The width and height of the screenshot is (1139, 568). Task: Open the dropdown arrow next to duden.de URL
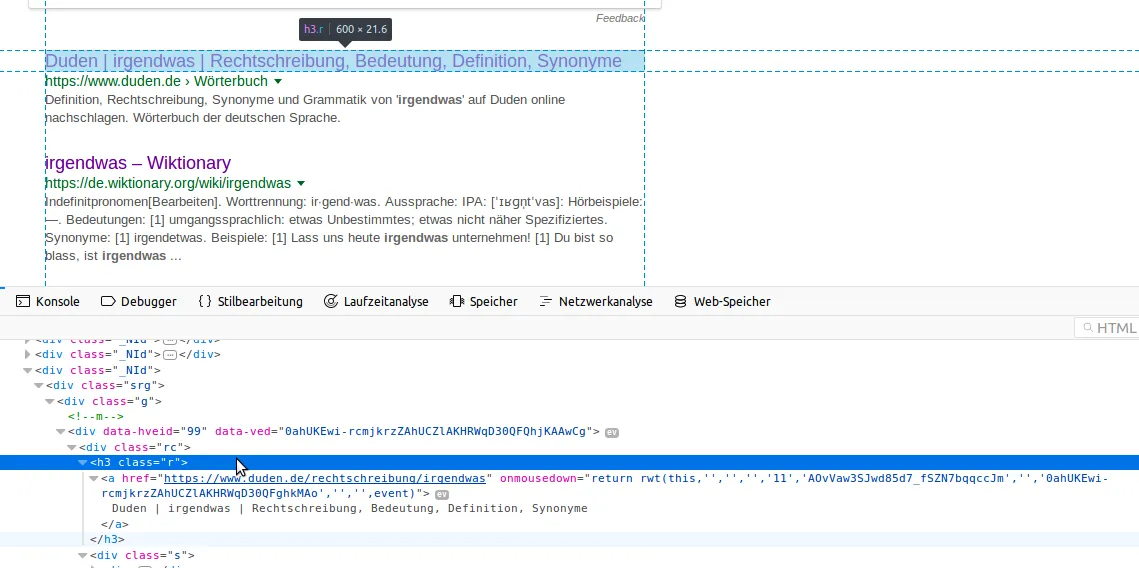click(x=278, y=82)
